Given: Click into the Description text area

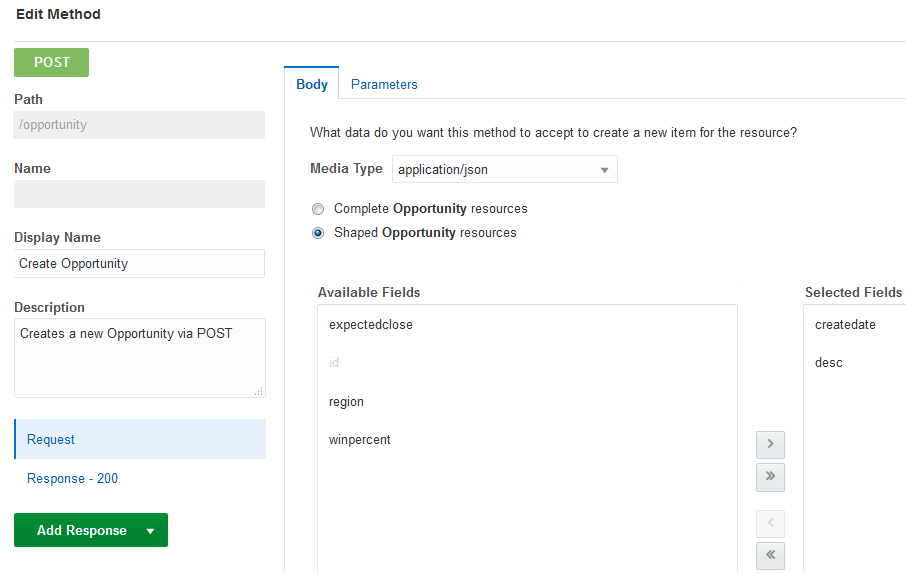Looking at the screenshot, I should (x=139, y=357).
